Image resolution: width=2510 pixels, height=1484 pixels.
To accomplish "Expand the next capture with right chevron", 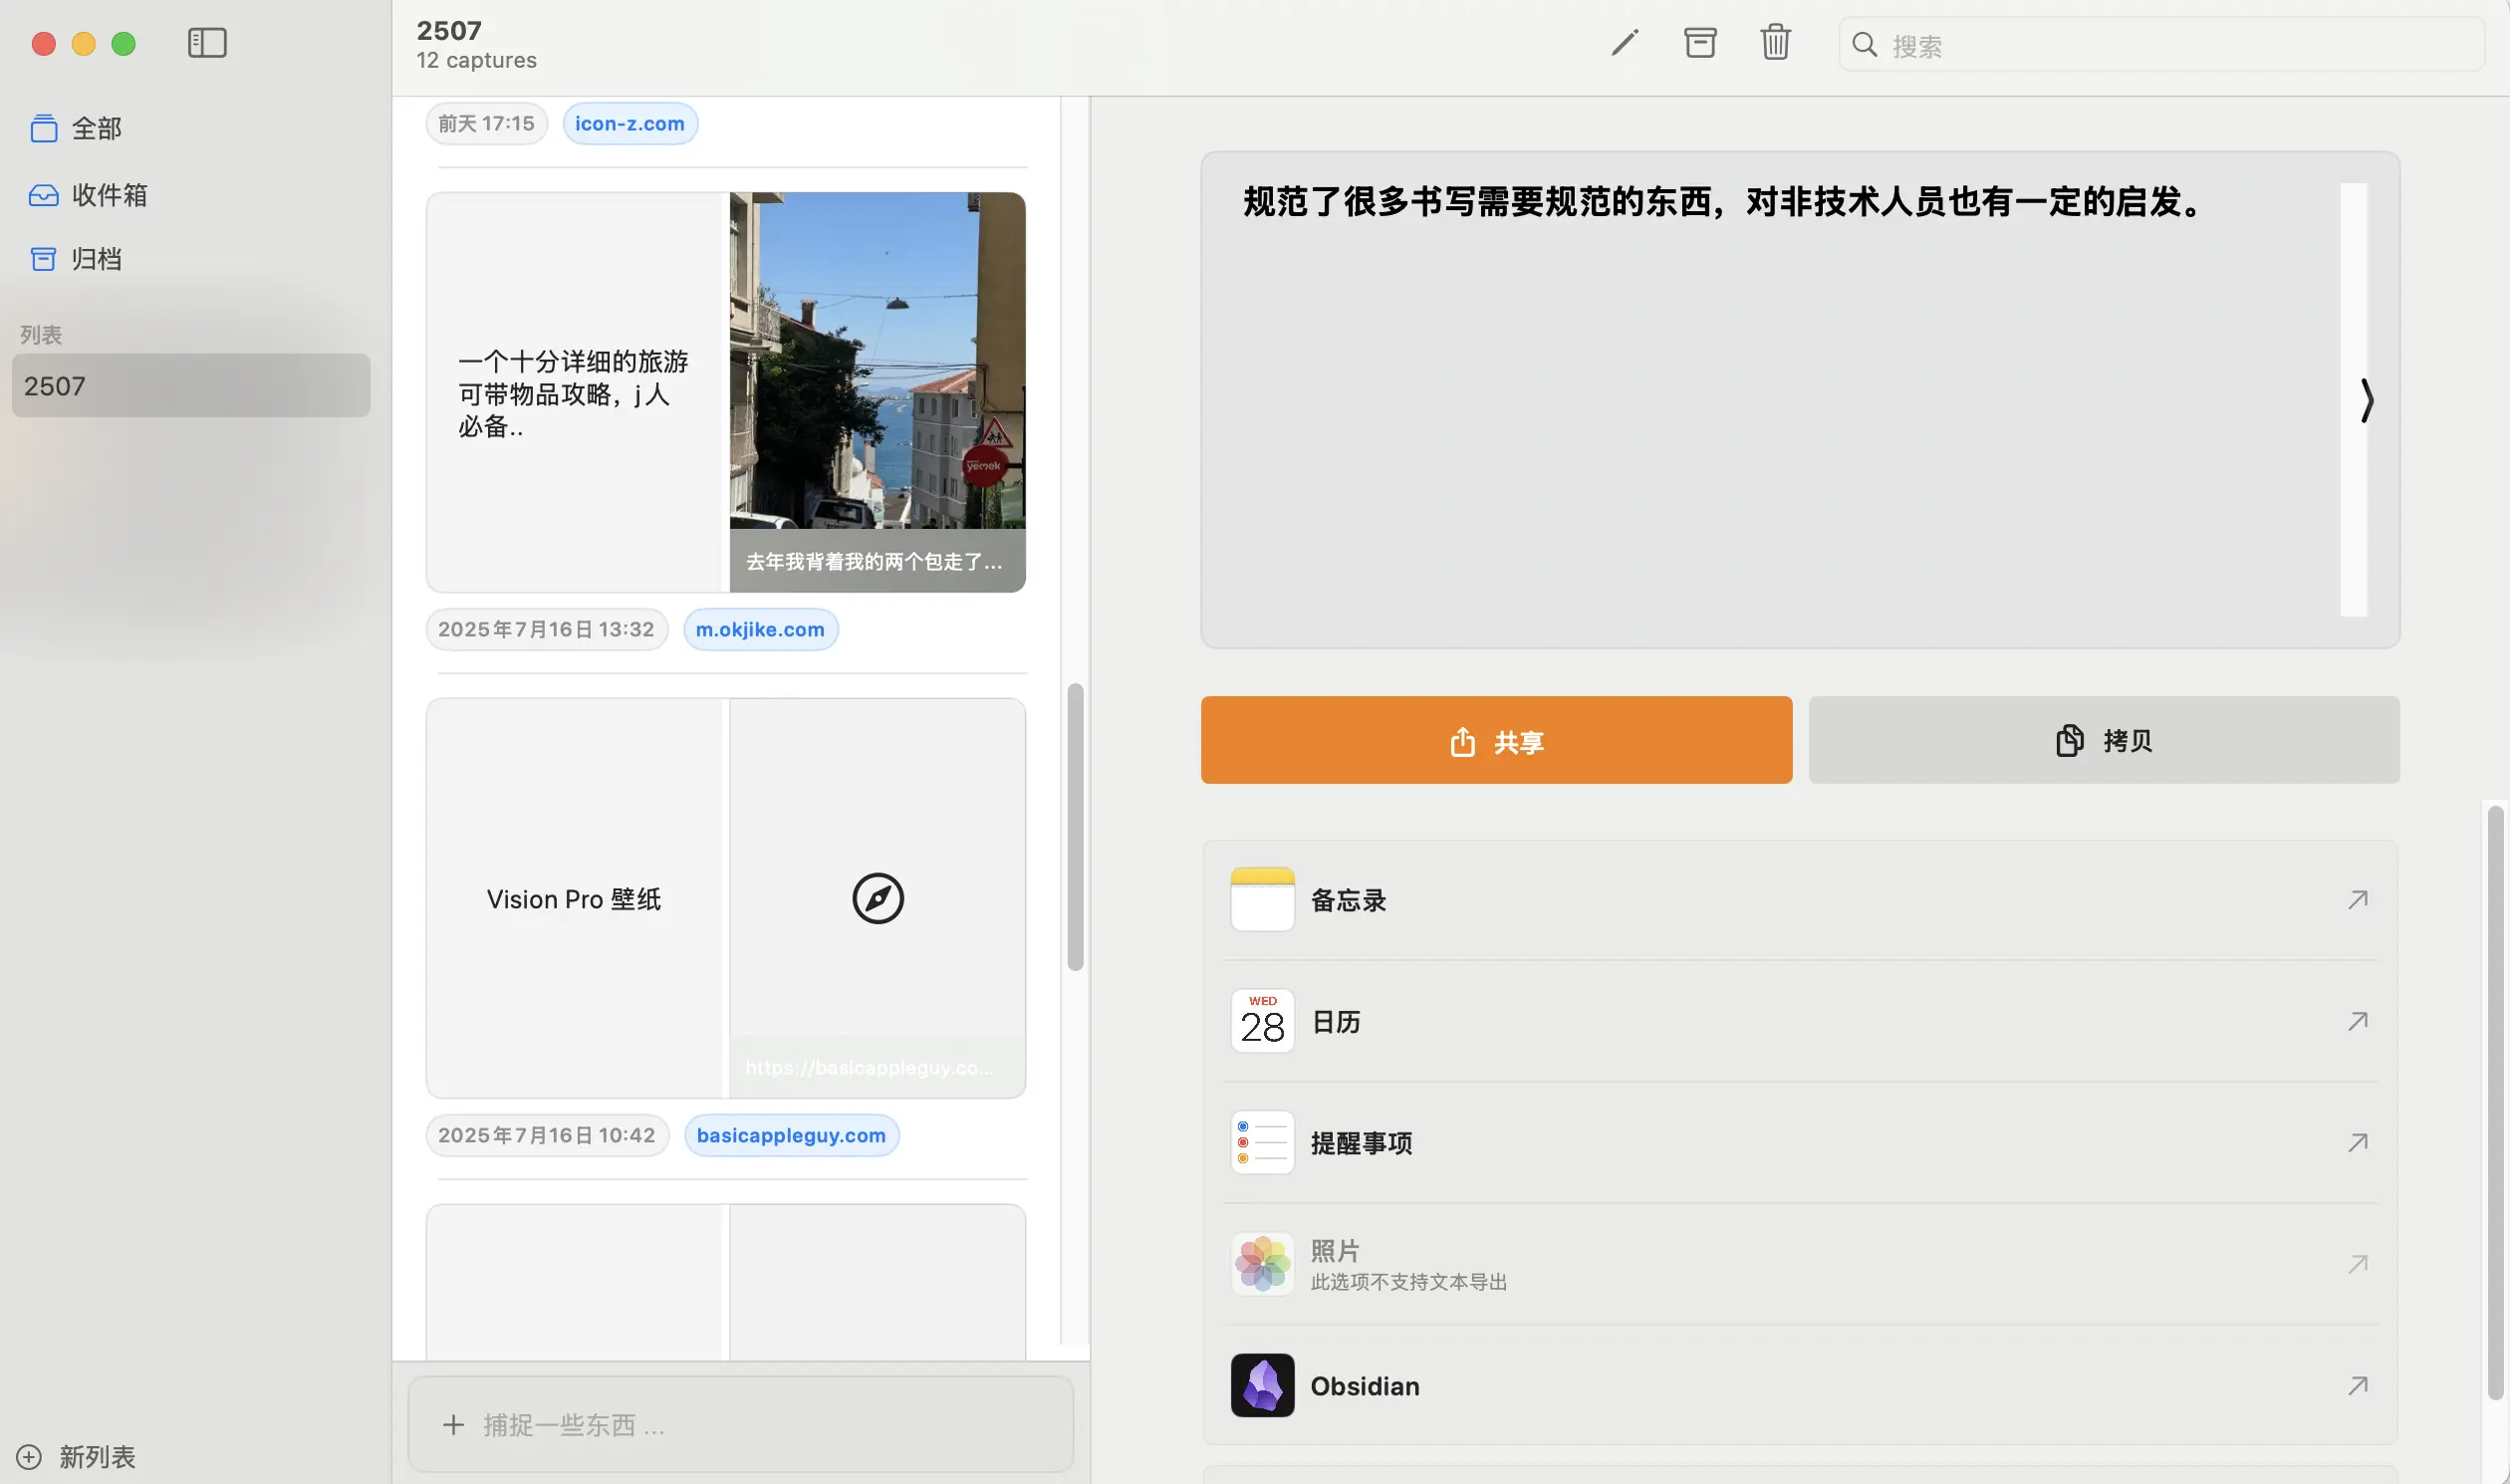I will (2366, 400).
